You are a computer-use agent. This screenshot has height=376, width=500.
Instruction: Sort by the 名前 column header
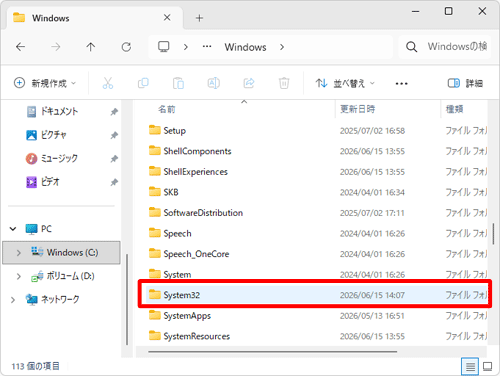[167, 109]
